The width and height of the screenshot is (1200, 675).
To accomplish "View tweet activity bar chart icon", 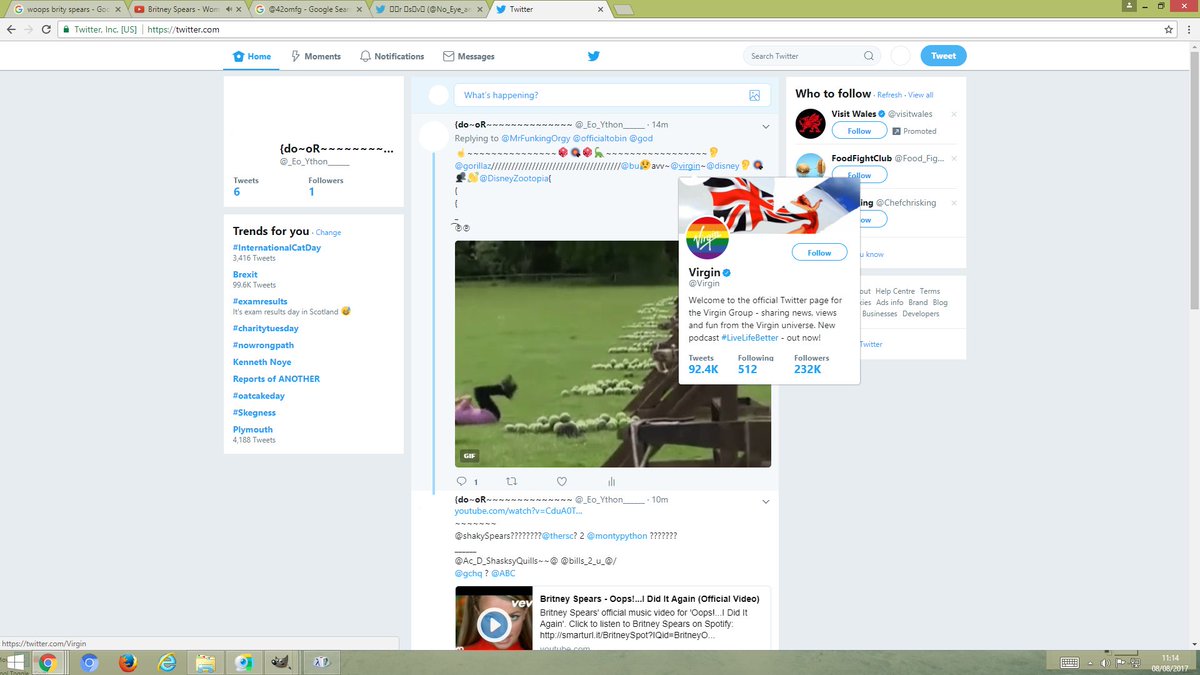I will click(611, 481).
